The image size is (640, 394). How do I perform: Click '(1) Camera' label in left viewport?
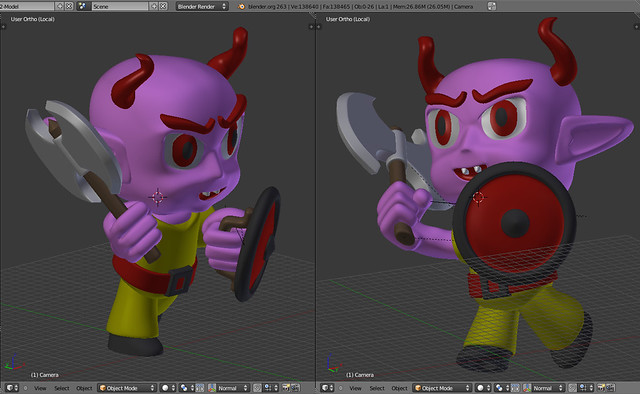pyautogui.click(x=44, y=375)
